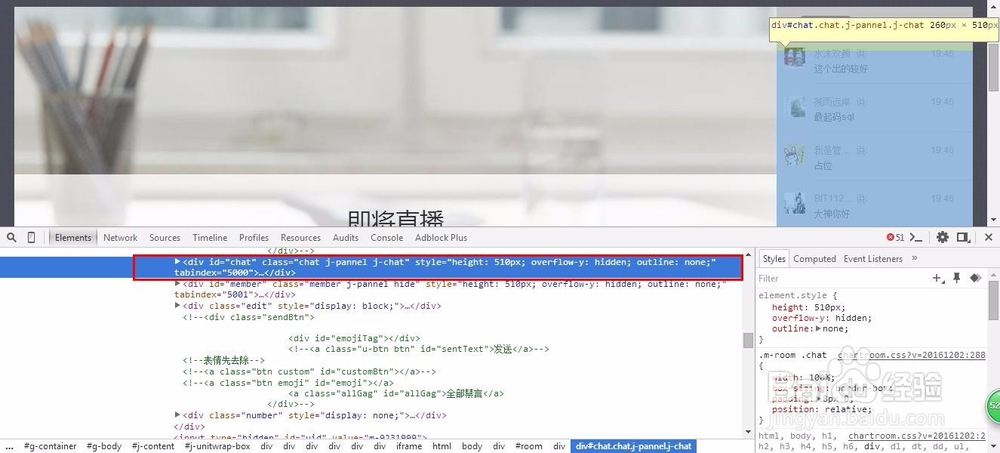Screen dimensions: 1000x453
Task: Click the Elements panel vertical scrollbar thumb
Action: point(748,341)
